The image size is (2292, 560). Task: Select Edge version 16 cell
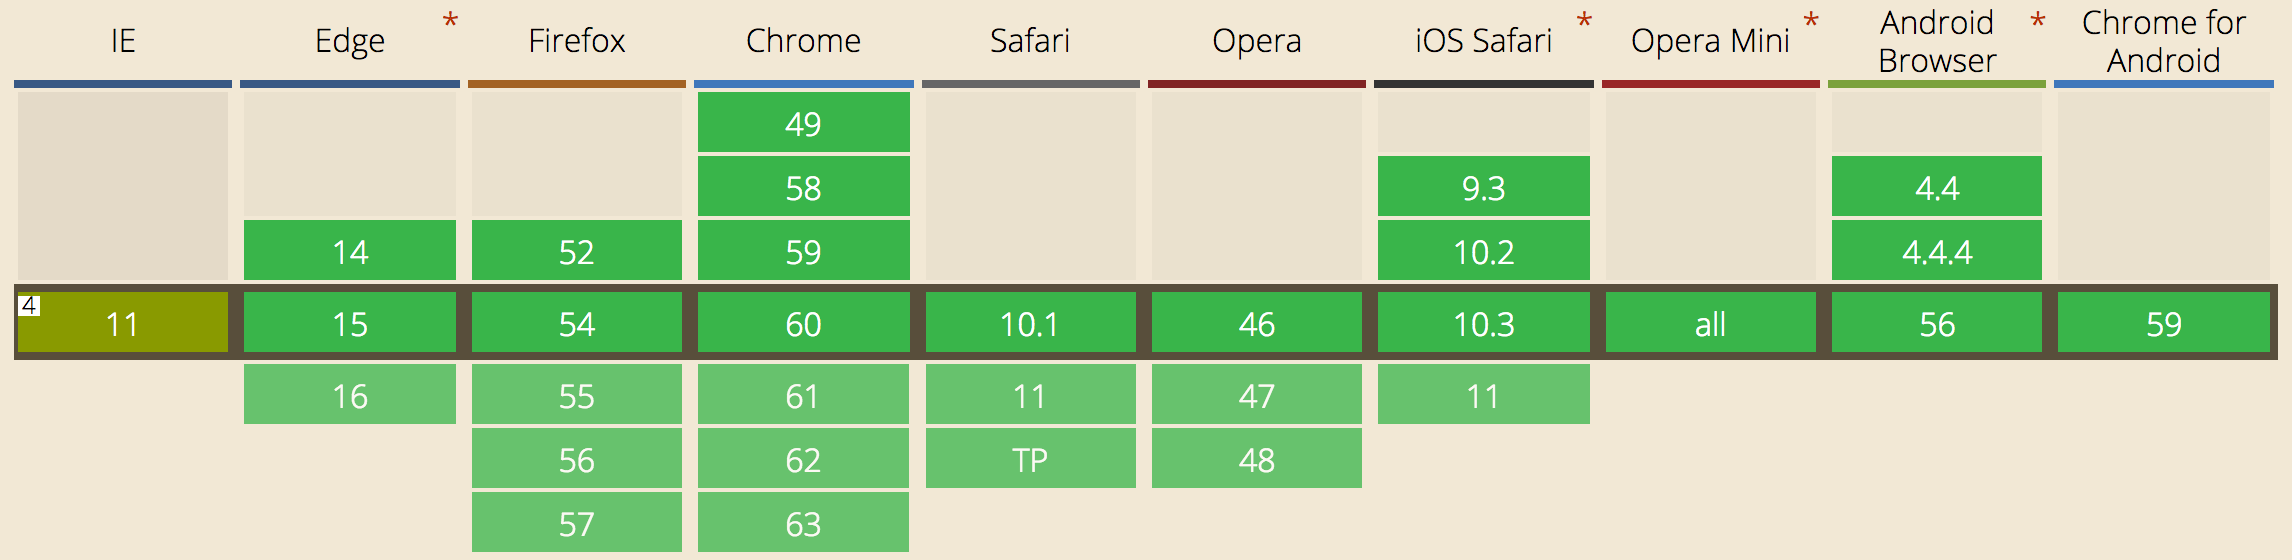(x=350, y=394)
